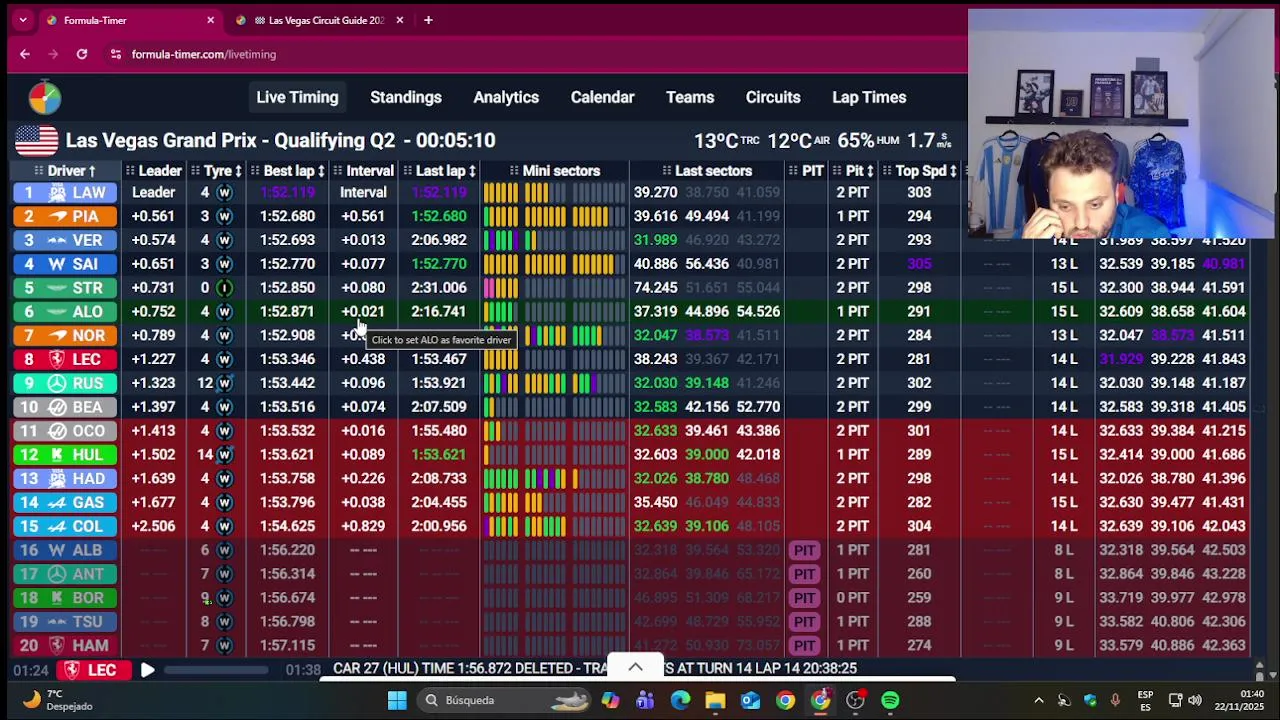Click the wet tyre icon in LAW's row
Image resolution: width=1280 pixels, height=720 pixels.
[224, 192]
